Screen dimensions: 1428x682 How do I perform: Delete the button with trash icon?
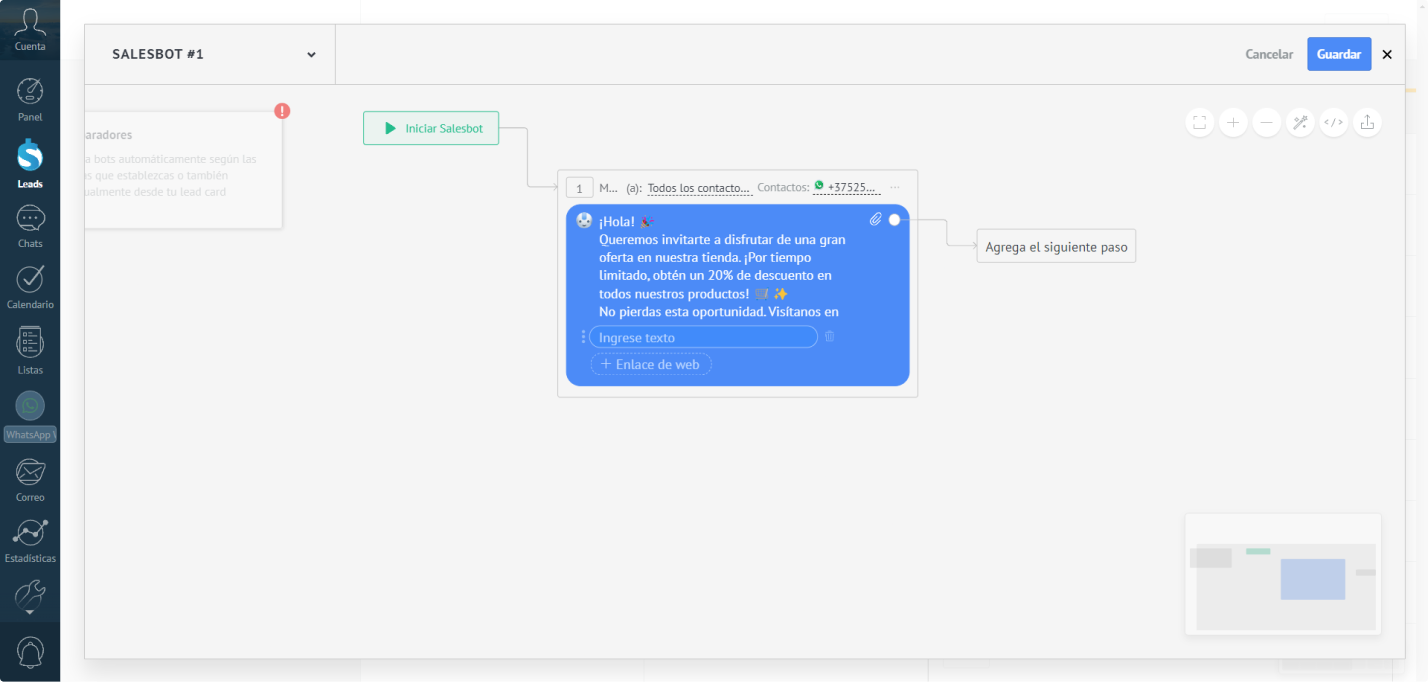tap(829, 337)
